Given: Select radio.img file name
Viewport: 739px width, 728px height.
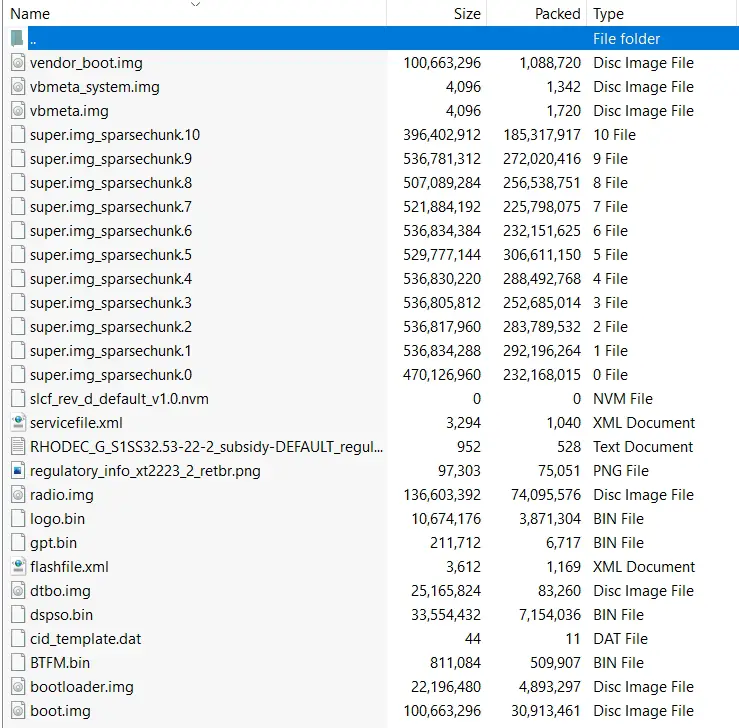Looking at the screenshot, I should [x=62, y=495].
